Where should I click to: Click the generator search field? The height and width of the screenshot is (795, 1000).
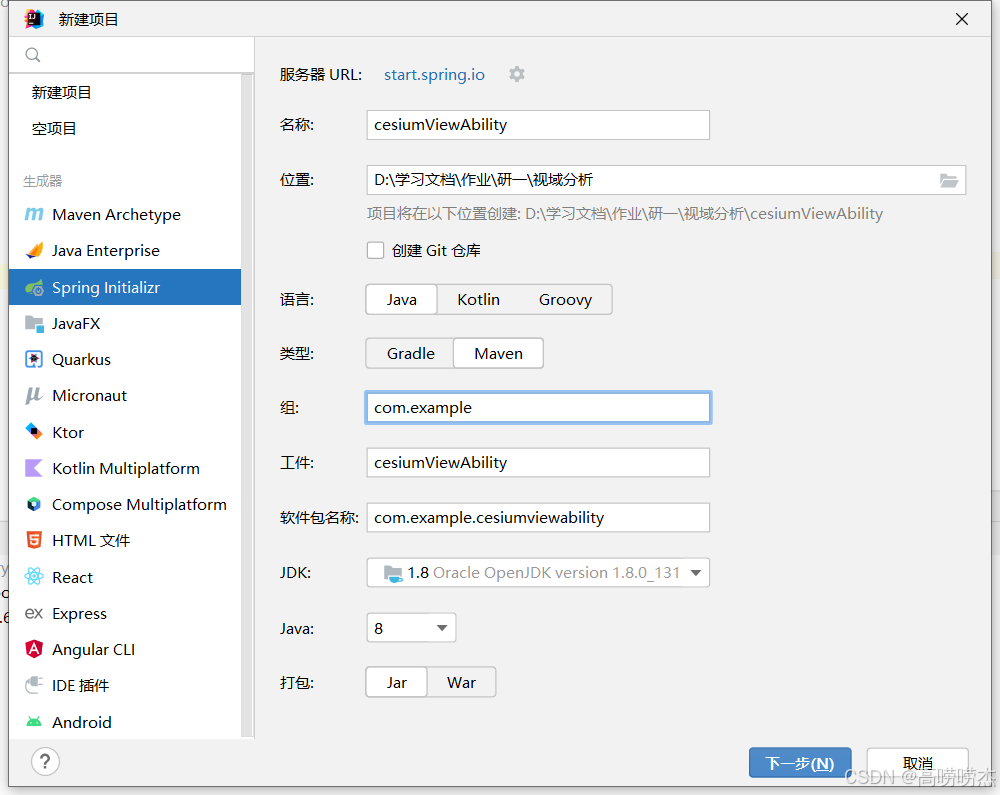click(x=131, y=55)
